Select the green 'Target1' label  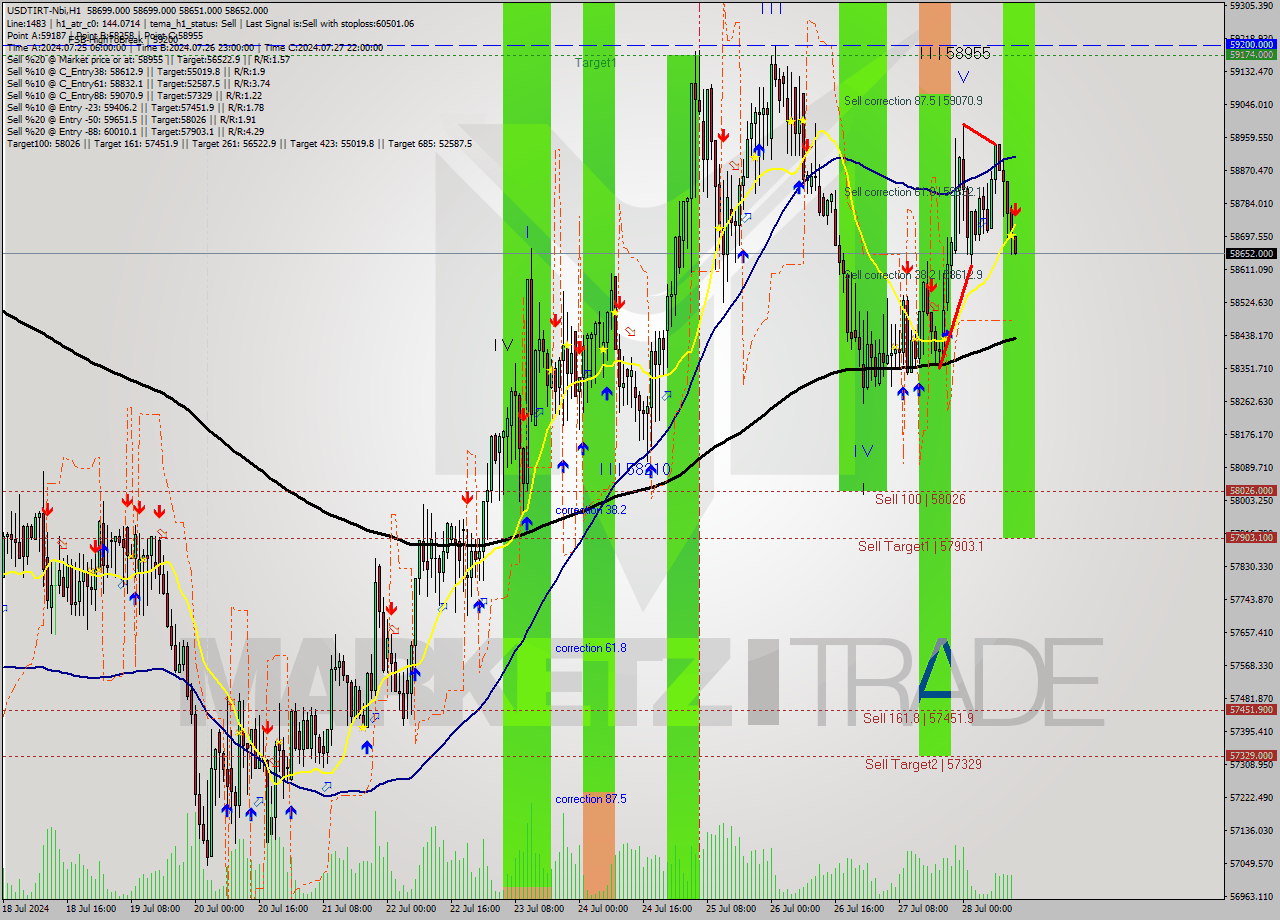[x=595, y=62]
